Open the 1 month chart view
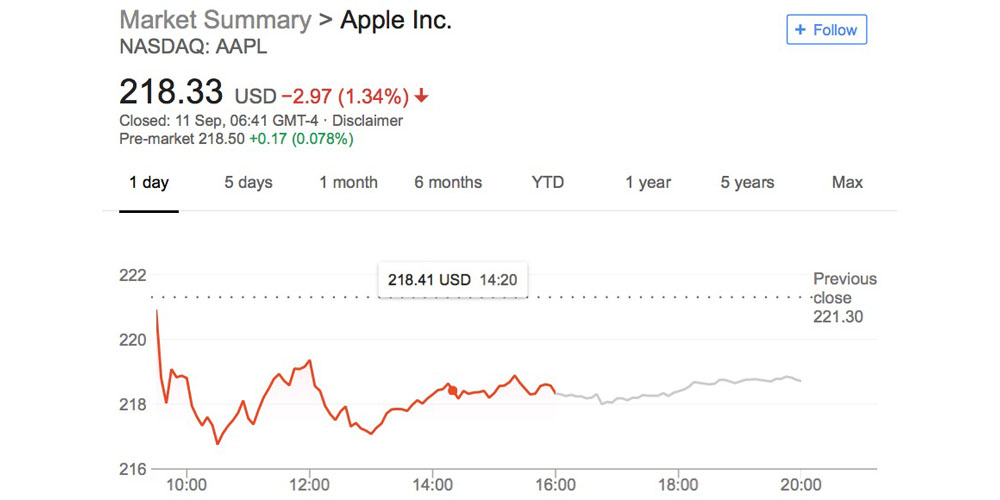The width and height of the screenshot is (1000, 500). click(x=348, y=182)
